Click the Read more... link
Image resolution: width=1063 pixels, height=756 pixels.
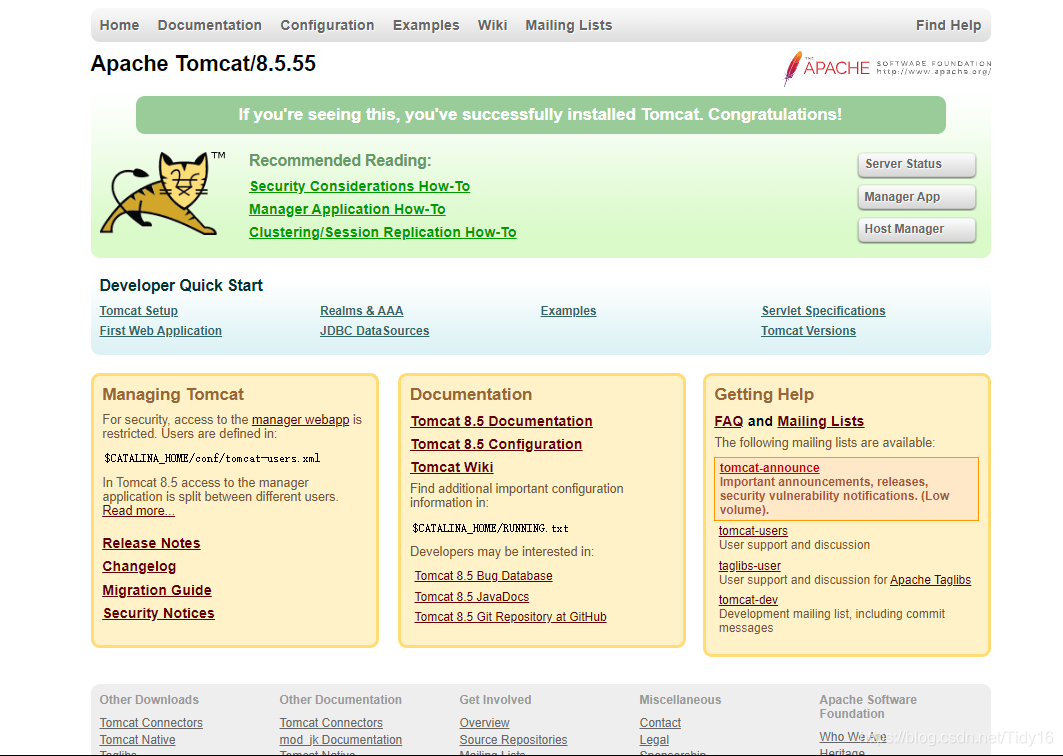coord(138,511)
